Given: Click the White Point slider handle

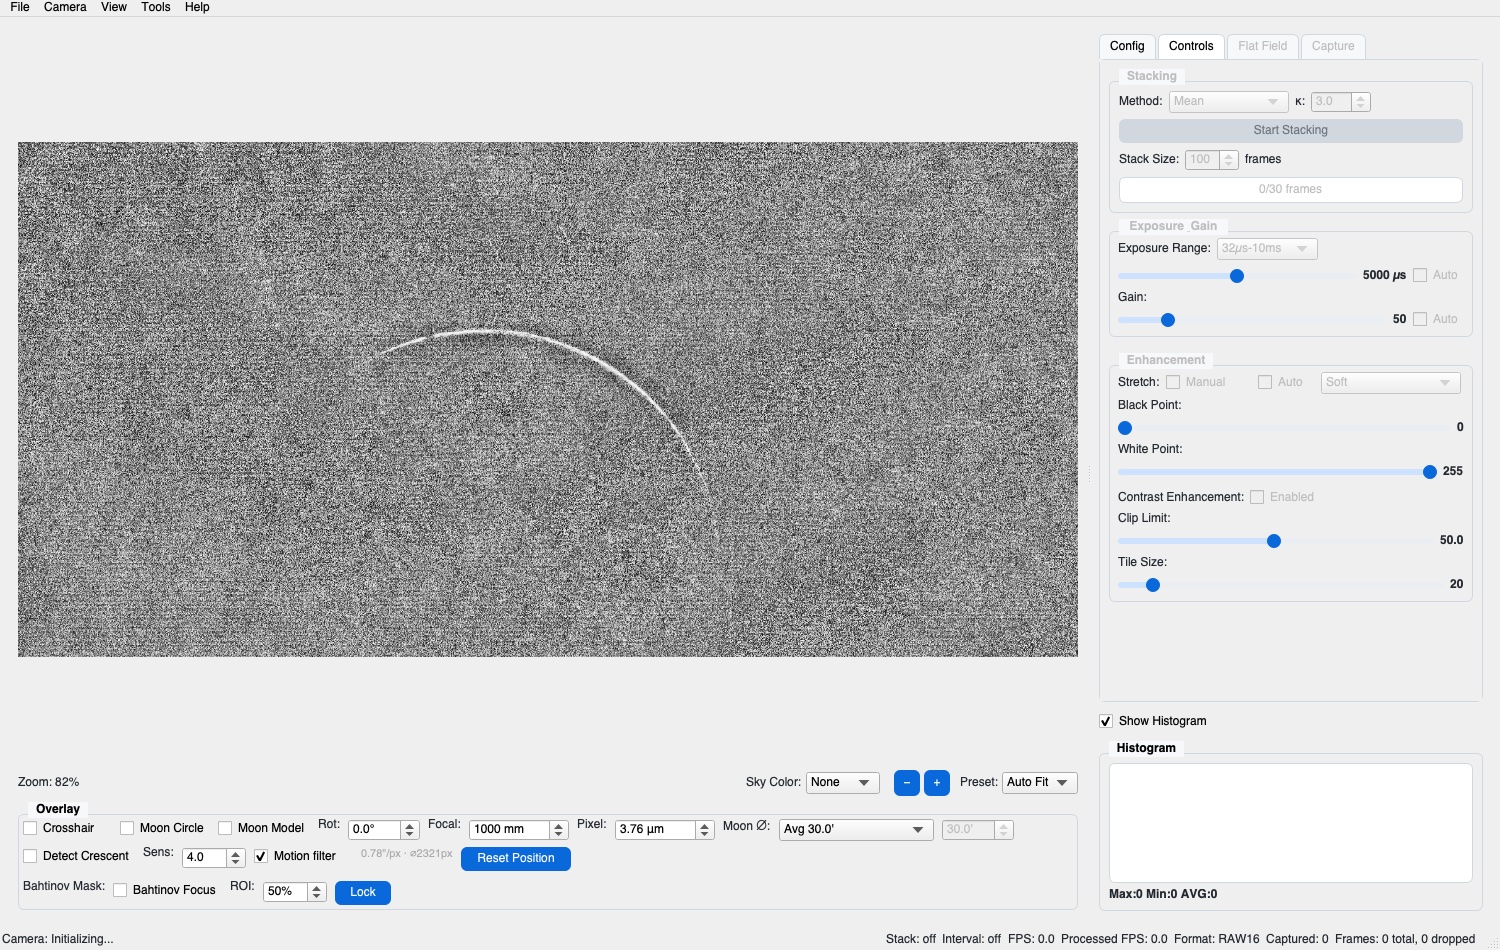Looking at the screenshot, I should pyautogui.click(x=1430, y=472).
